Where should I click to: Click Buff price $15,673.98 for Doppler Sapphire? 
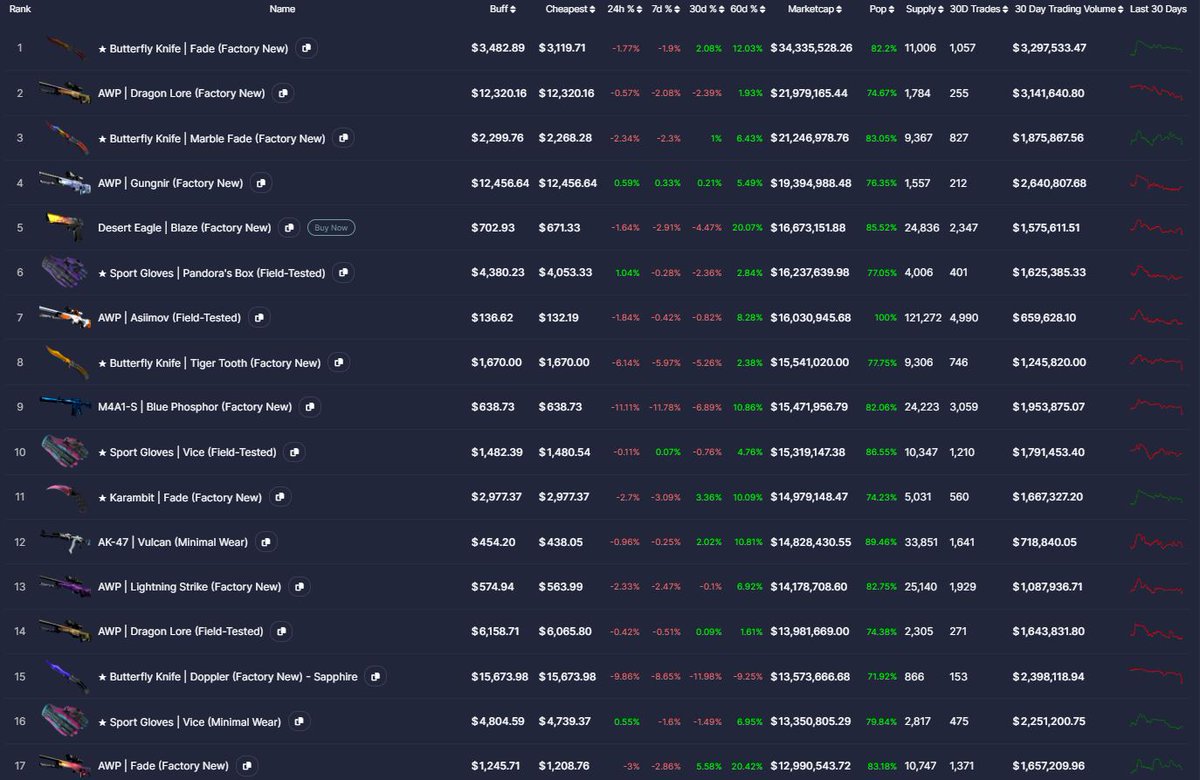[499, 677]
